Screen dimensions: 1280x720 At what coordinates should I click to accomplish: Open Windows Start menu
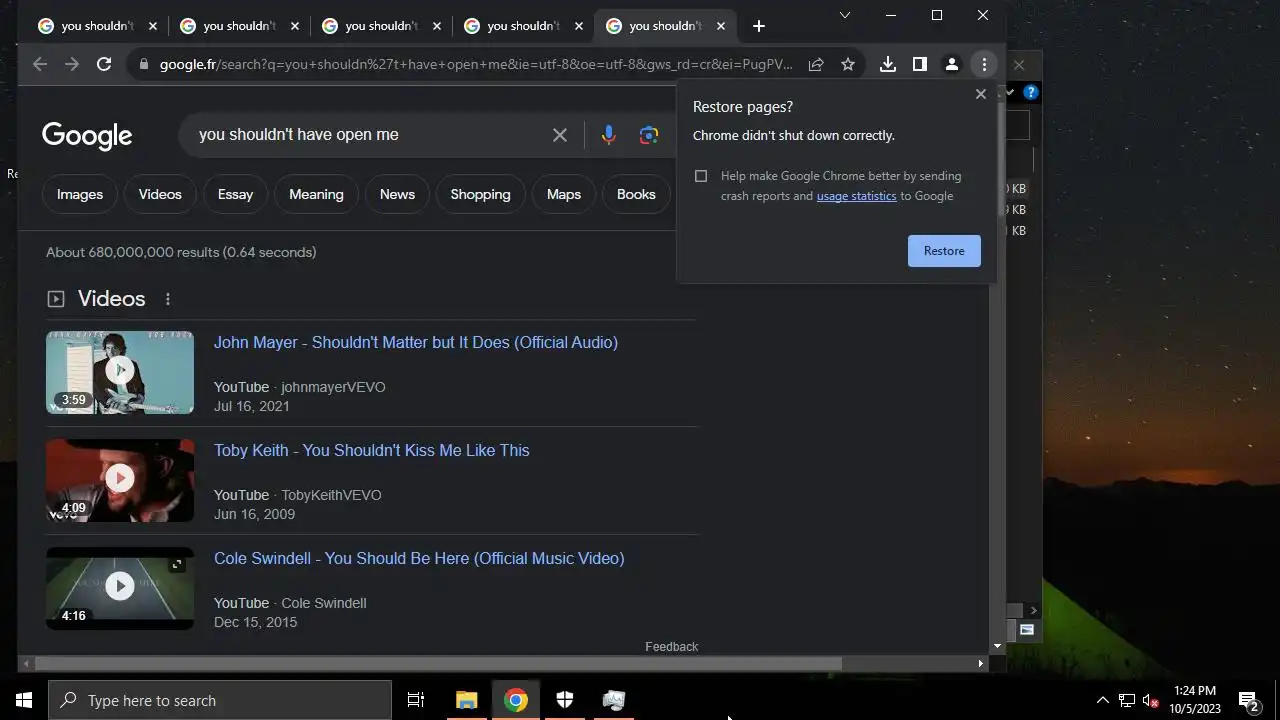pos(24,700)
